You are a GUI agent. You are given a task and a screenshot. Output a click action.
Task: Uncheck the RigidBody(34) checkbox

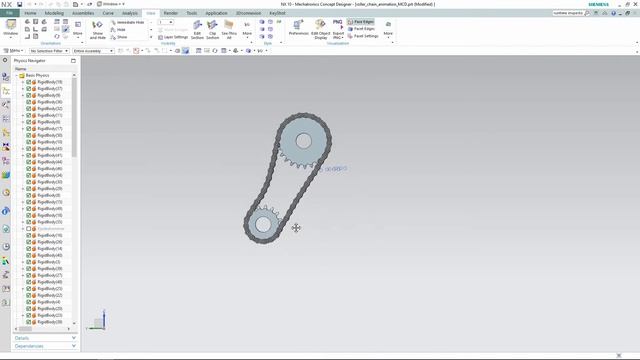tap(29, 175)
